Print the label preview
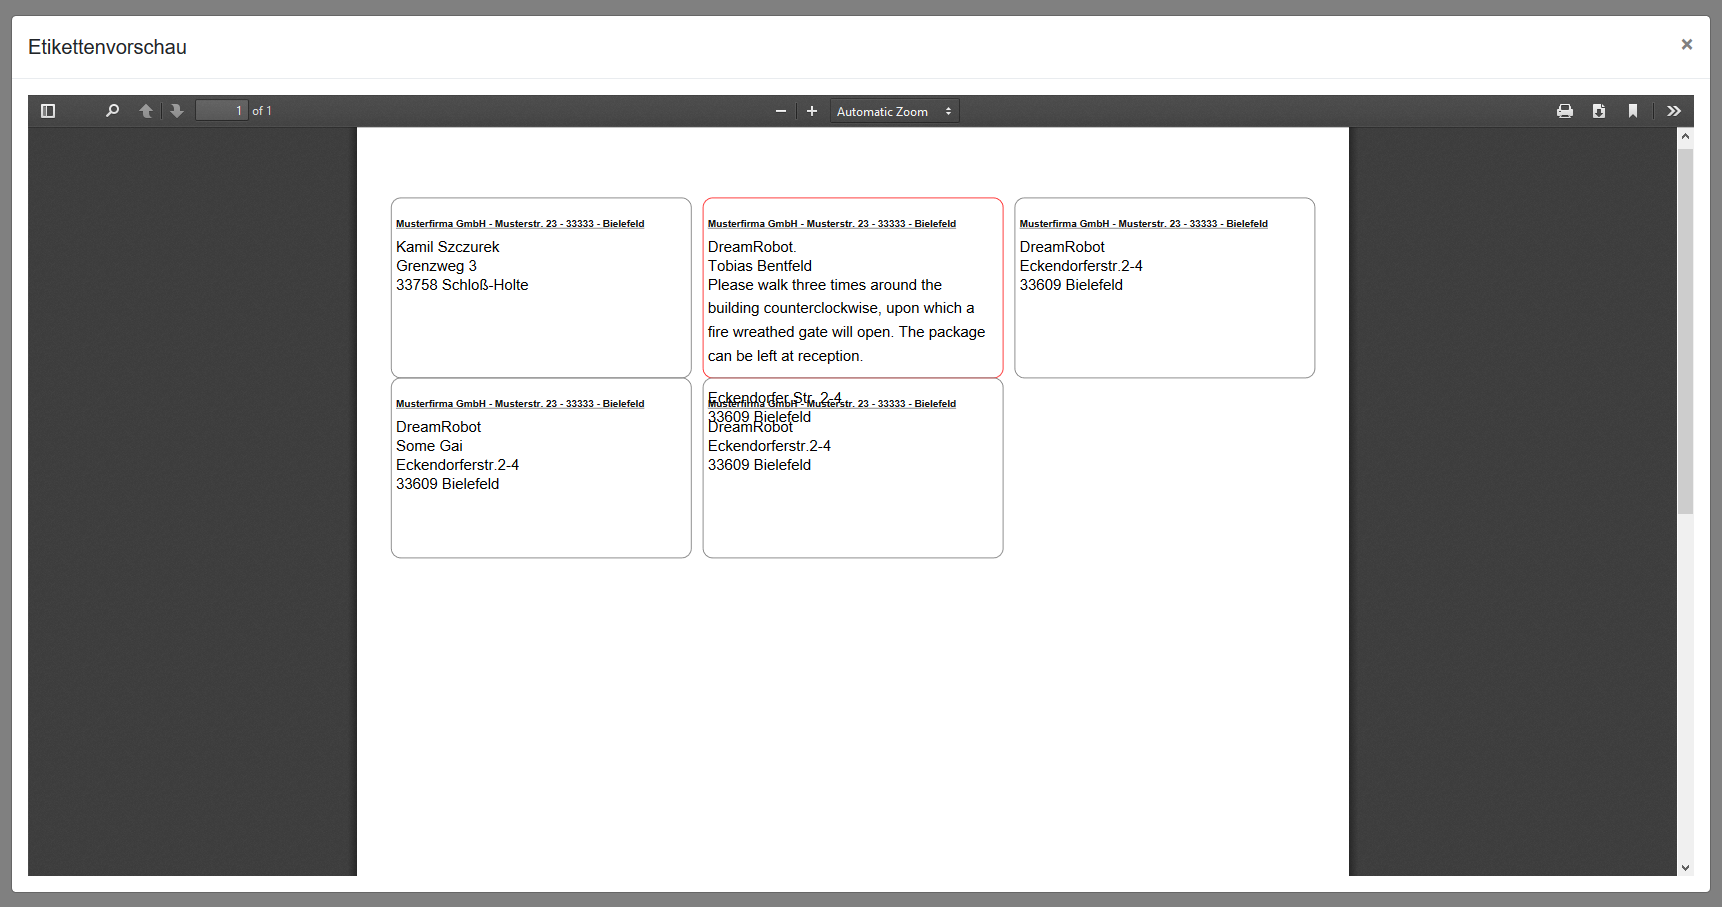 [1565, 111]
